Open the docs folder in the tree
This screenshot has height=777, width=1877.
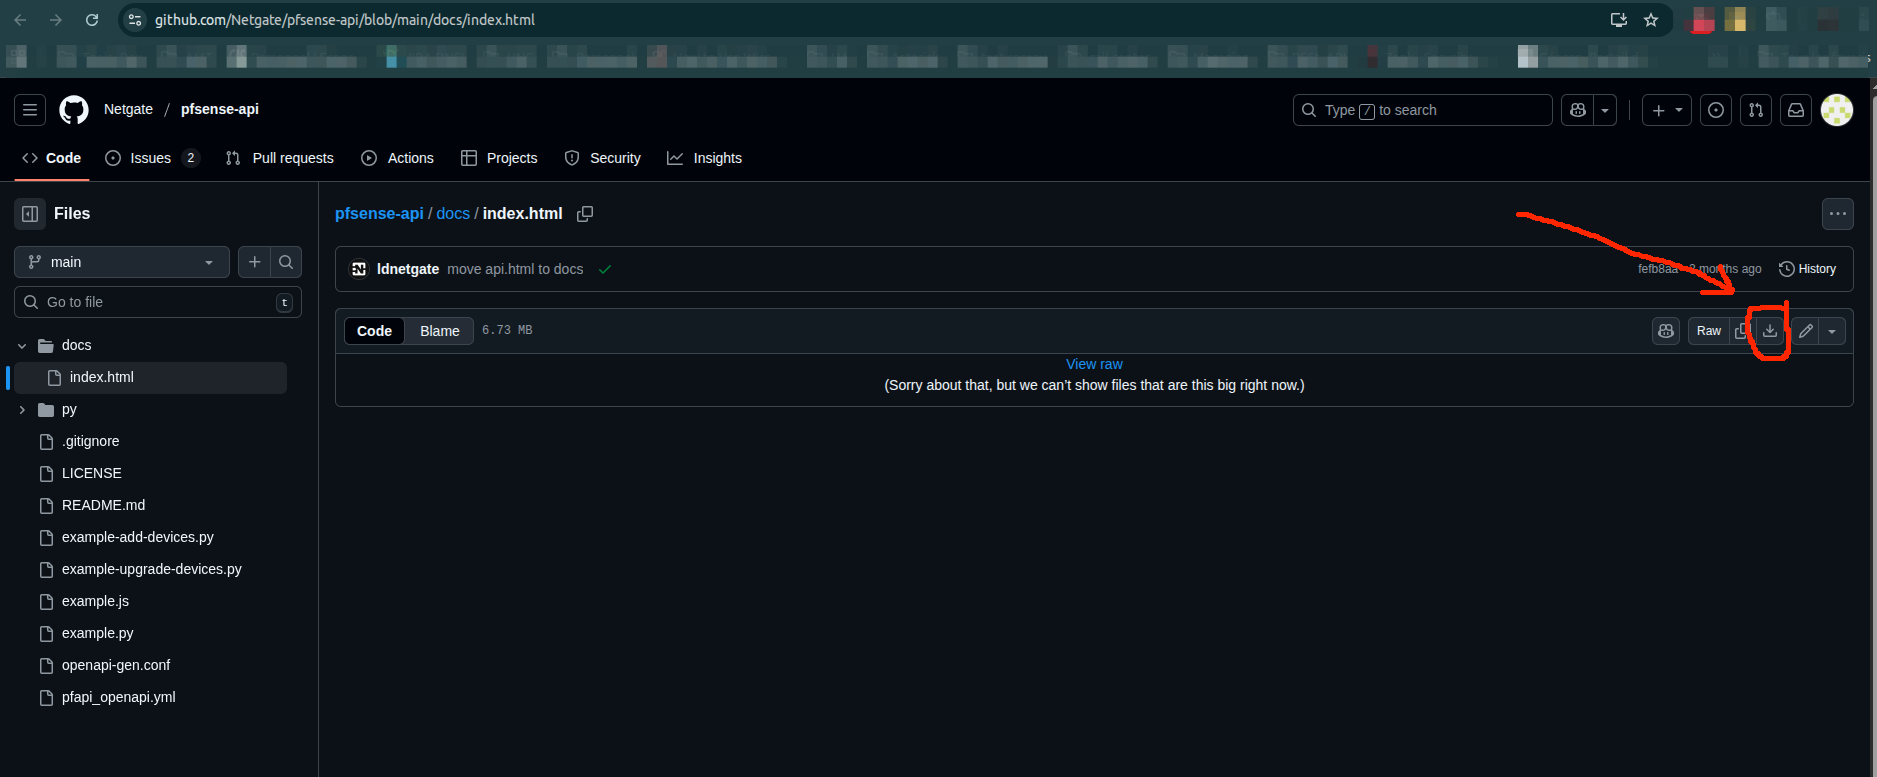76,345
